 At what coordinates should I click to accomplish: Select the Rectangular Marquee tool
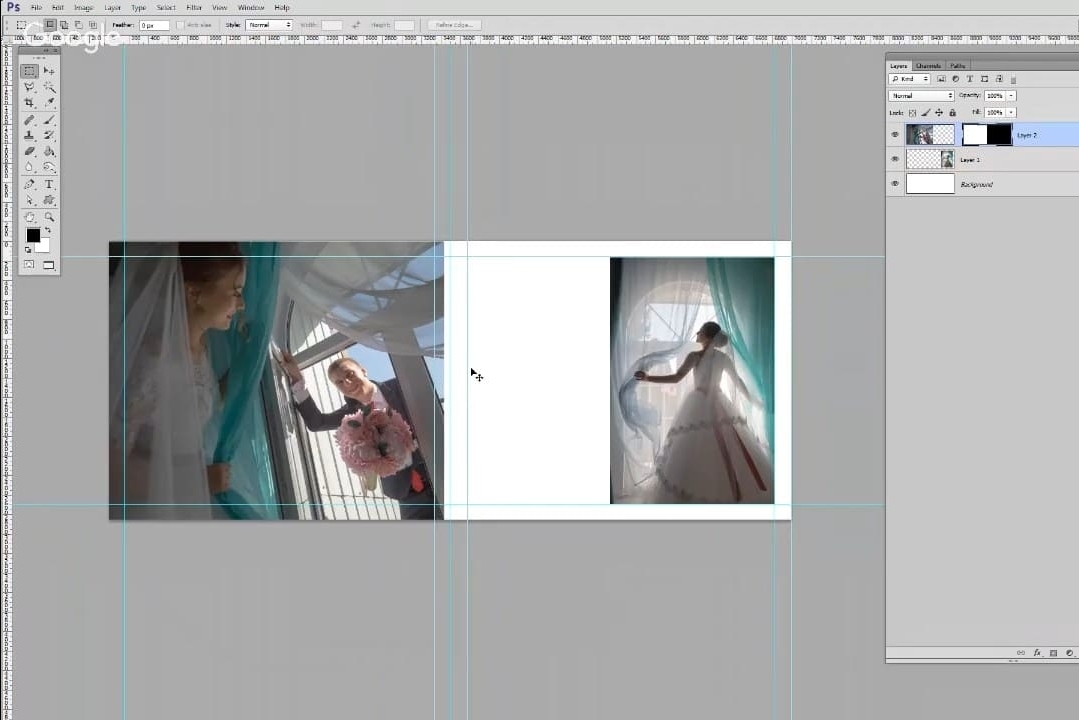pos(30,71)
